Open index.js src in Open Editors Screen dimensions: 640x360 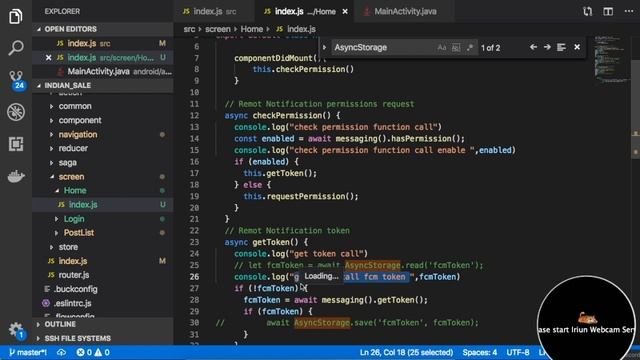coord(103,43)
